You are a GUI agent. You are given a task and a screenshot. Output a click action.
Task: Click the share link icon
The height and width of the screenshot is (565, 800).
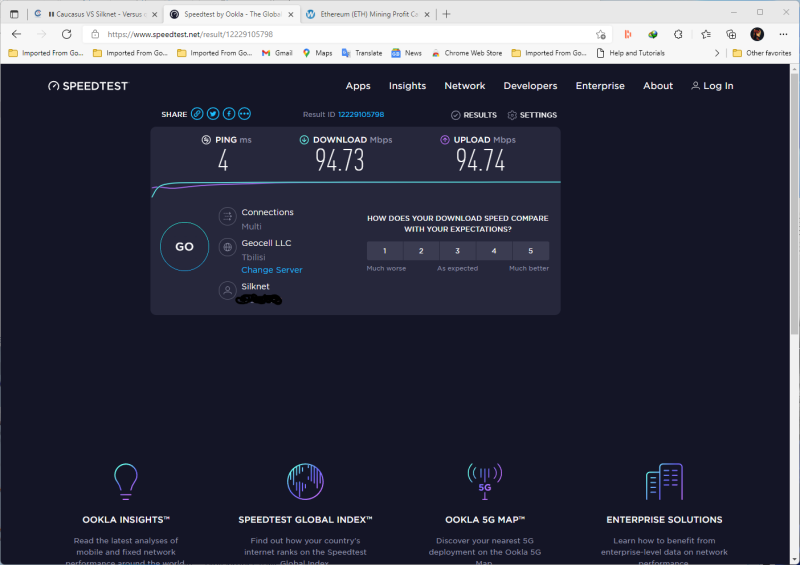(197, 115)
